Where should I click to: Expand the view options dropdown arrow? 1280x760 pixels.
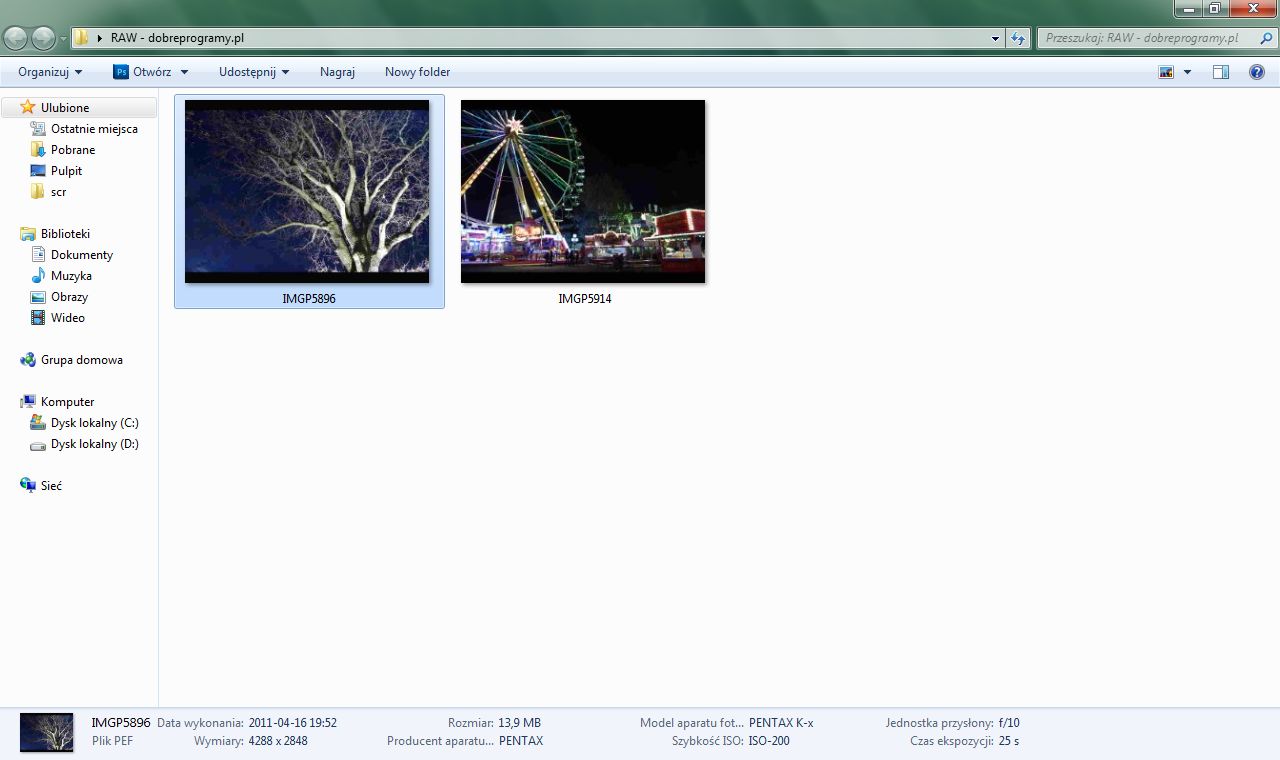pyautogui.click(x=1187, y=72)
